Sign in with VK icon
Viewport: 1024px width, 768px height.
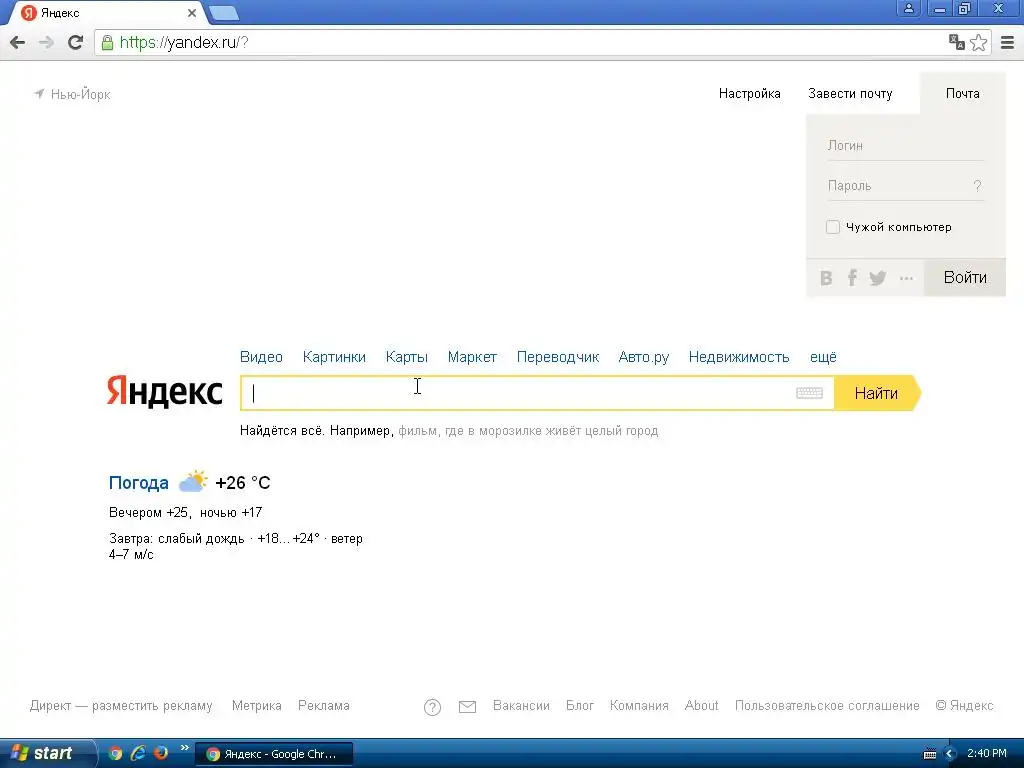pyautogui.click(x=826, y=278)
